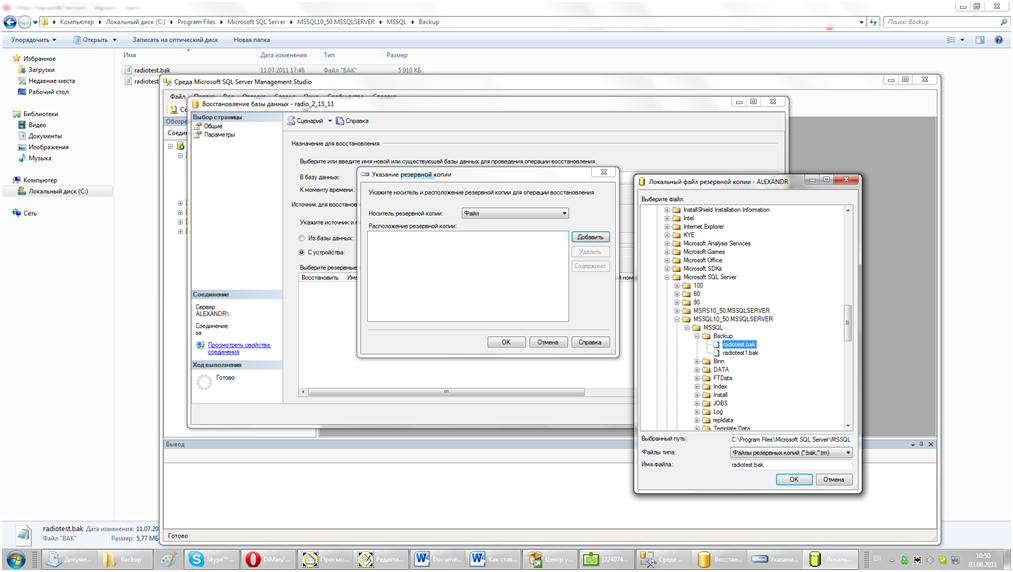Open Файл menu in Management Studio
Screen dimensions: 1013x572
pyautogui.click(x=177, y=97)
